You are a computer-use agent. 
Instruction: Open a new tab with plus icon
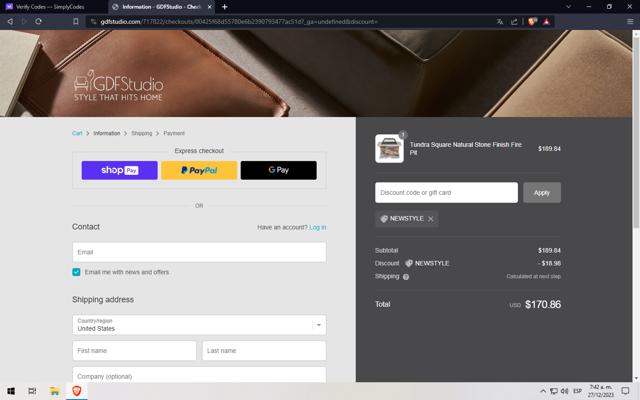224,7
